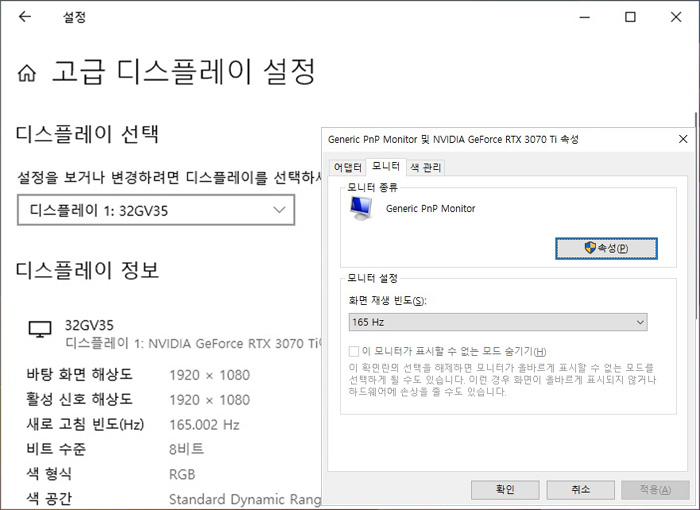
Task: Toggle the 표시할 수 없는 모드 숨기기 checkbox
Action: (x=353, y=351)
